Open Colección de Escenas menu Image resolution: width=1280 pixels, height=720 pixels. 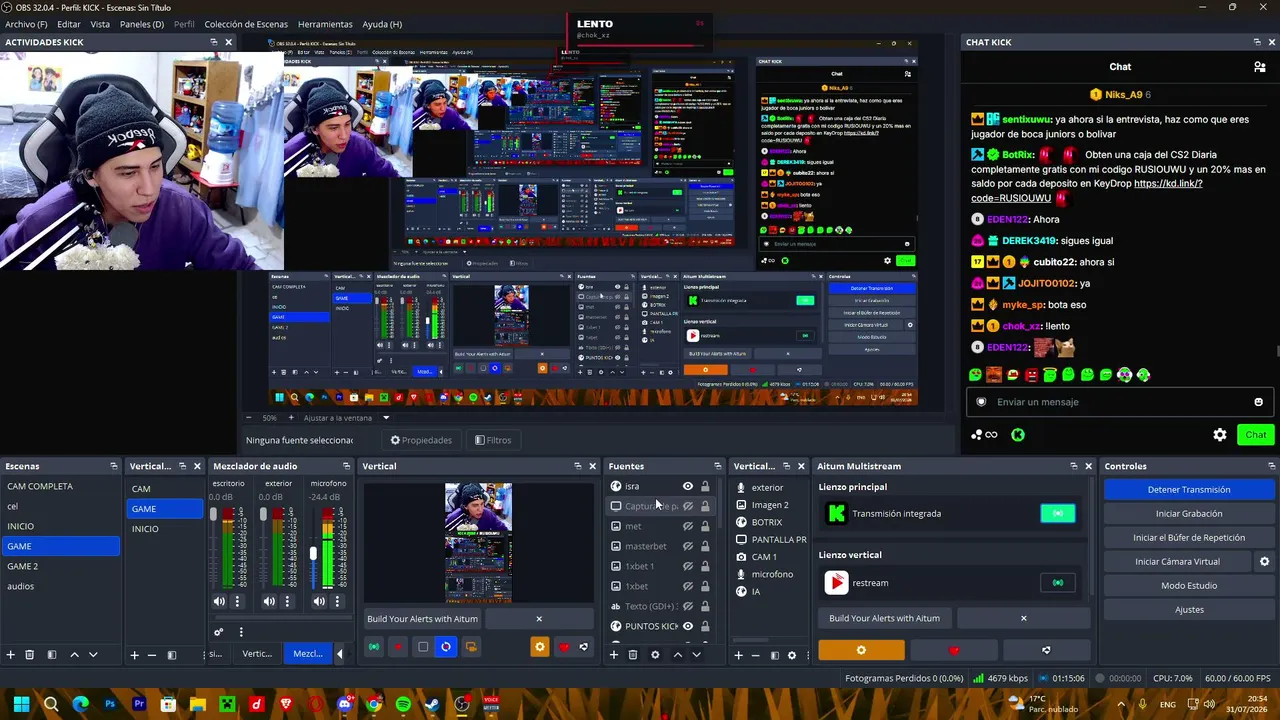(x=246, y=24)
